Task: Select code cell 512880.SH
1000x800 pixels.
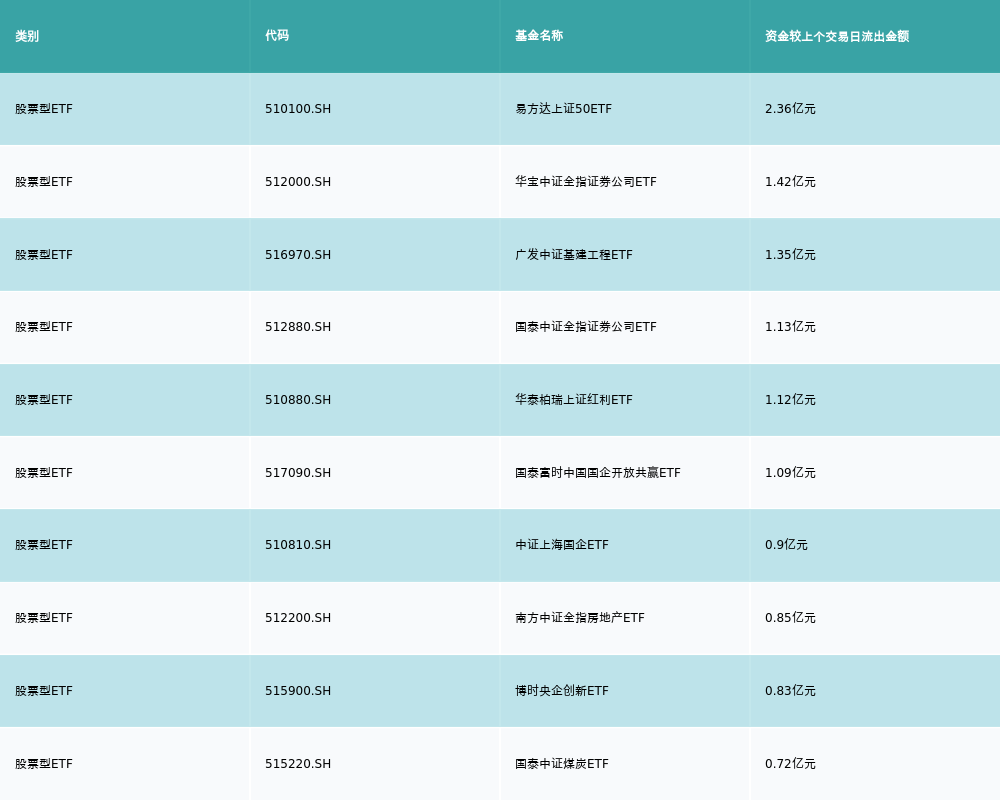Action: pos(298,327)
